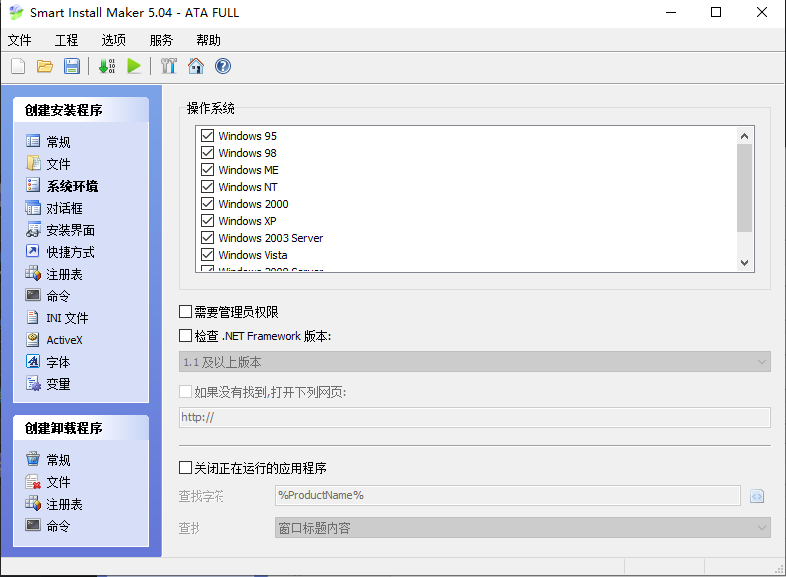The width and height of the screenshot is (786, 577).
Task: Toggle the Windows NT checkbox
Action: point(207,186)
